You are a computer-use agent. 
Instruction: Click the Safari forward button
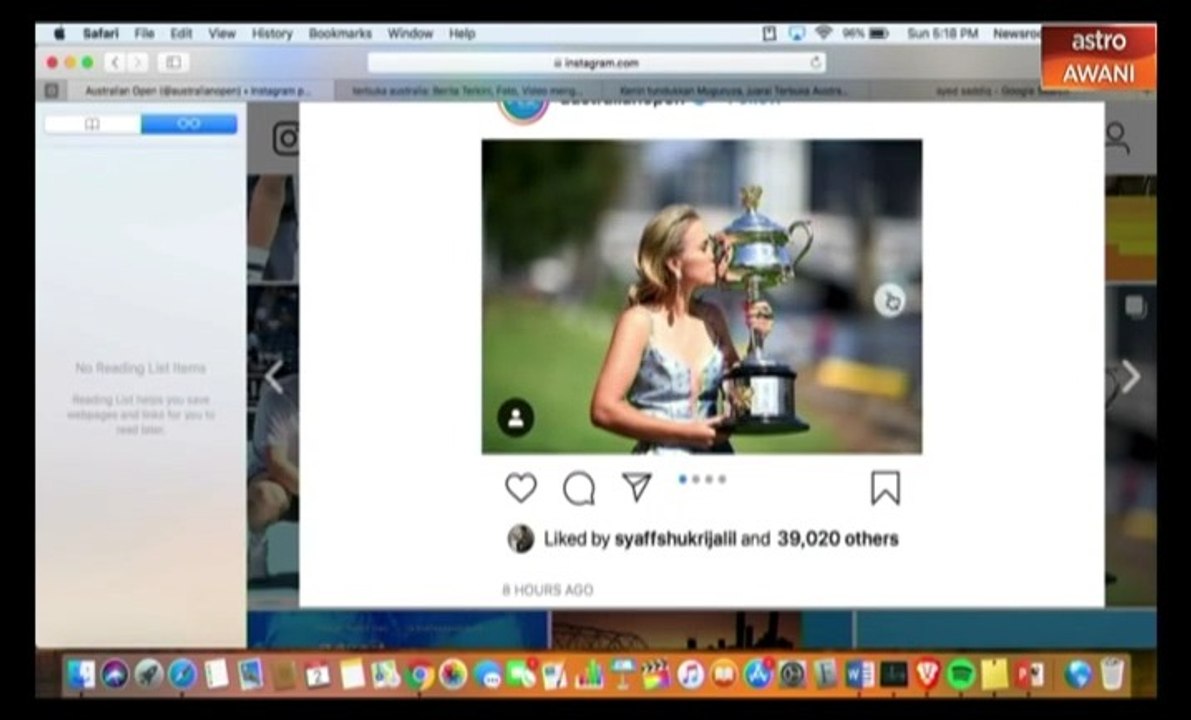point(137,62)
